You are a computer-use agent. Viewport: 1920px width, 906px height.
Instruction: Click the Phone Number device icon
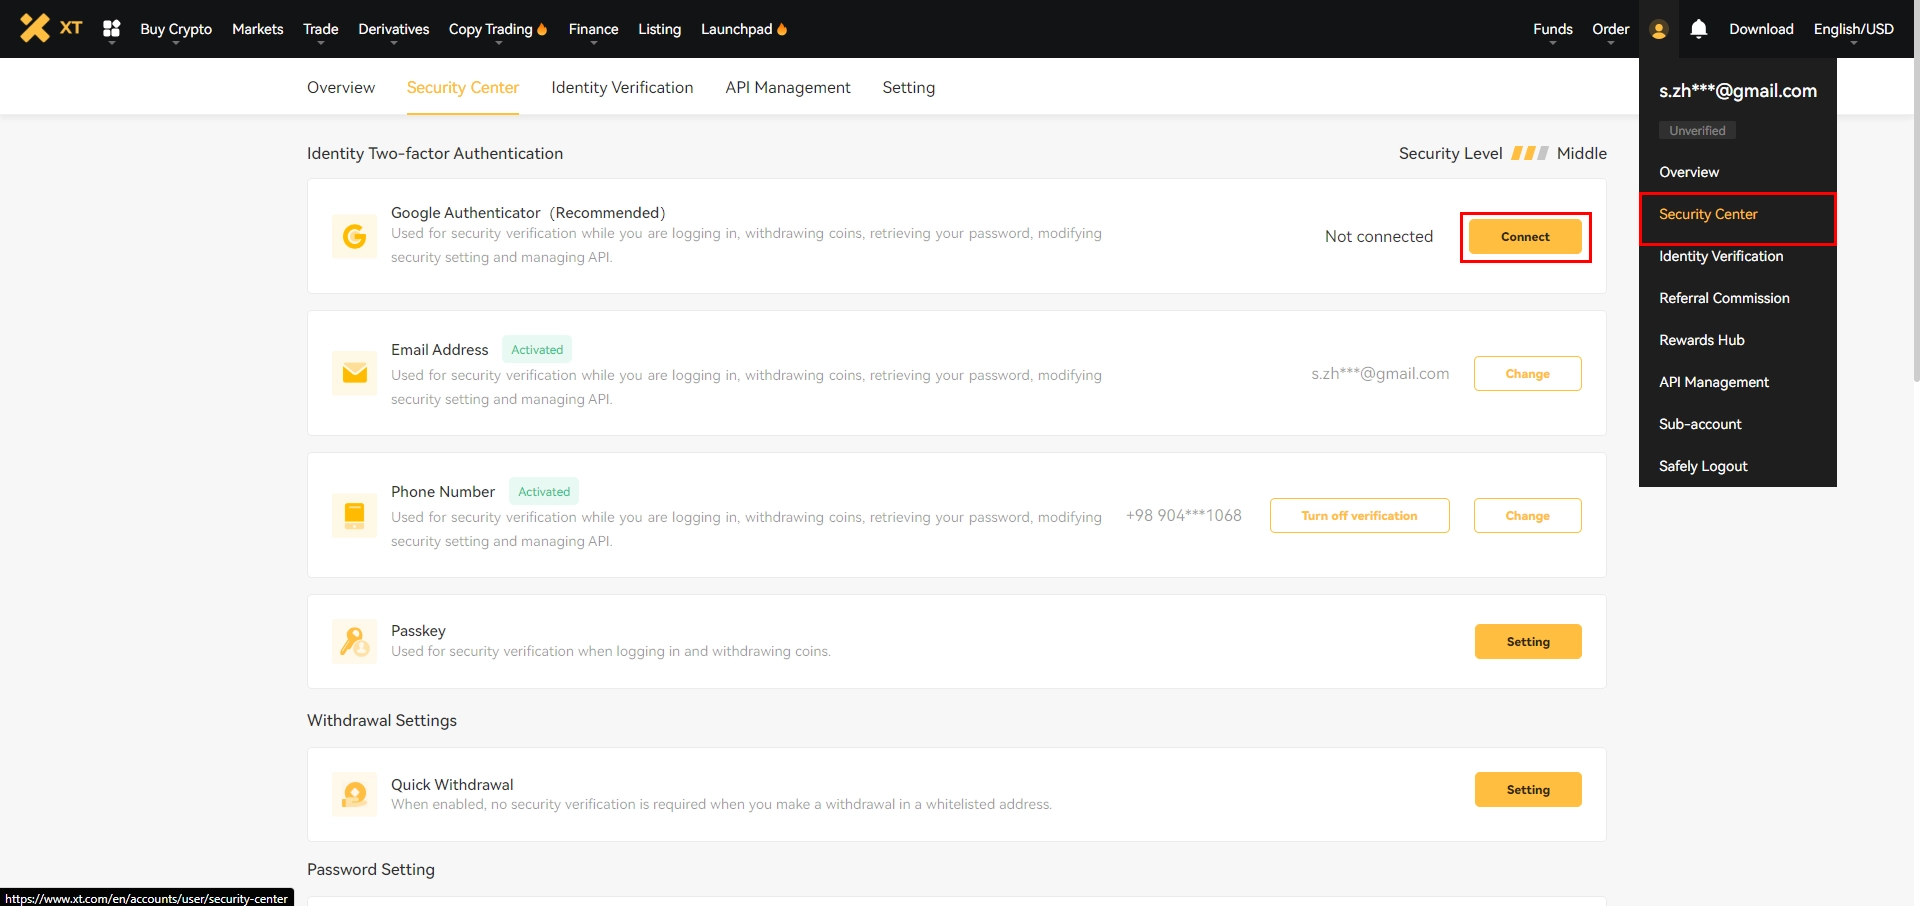click(x=354, y=516)
